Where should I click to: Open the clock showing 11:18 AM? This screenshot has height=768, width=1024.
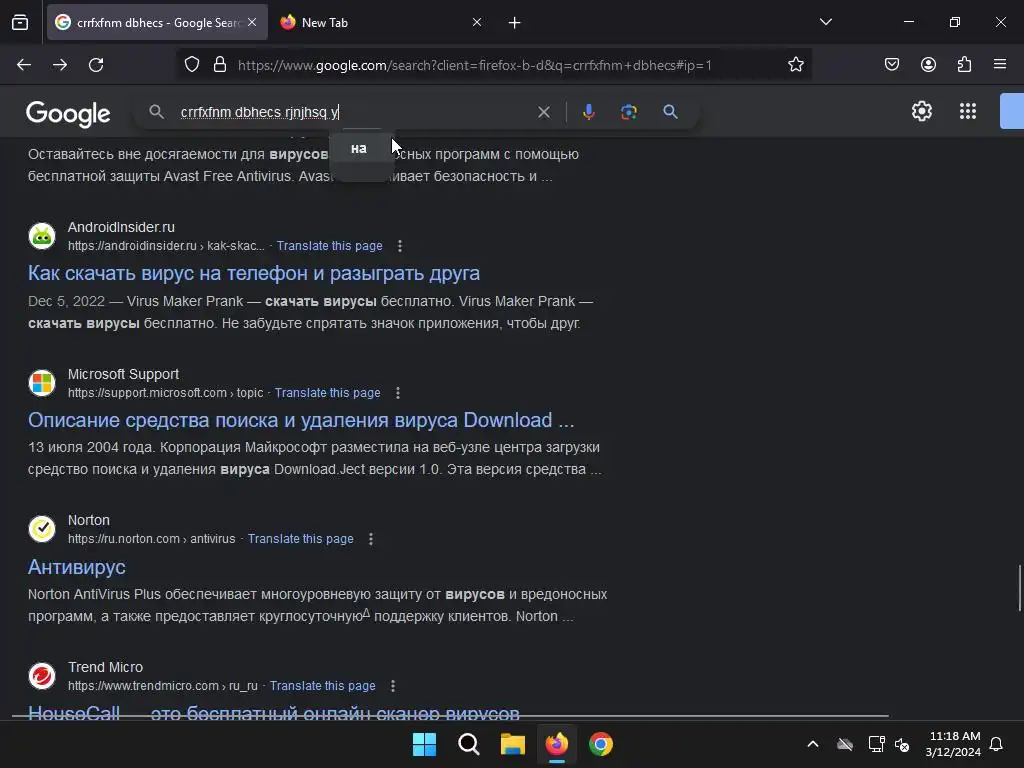pyautogui.click(x=953, y=744)
